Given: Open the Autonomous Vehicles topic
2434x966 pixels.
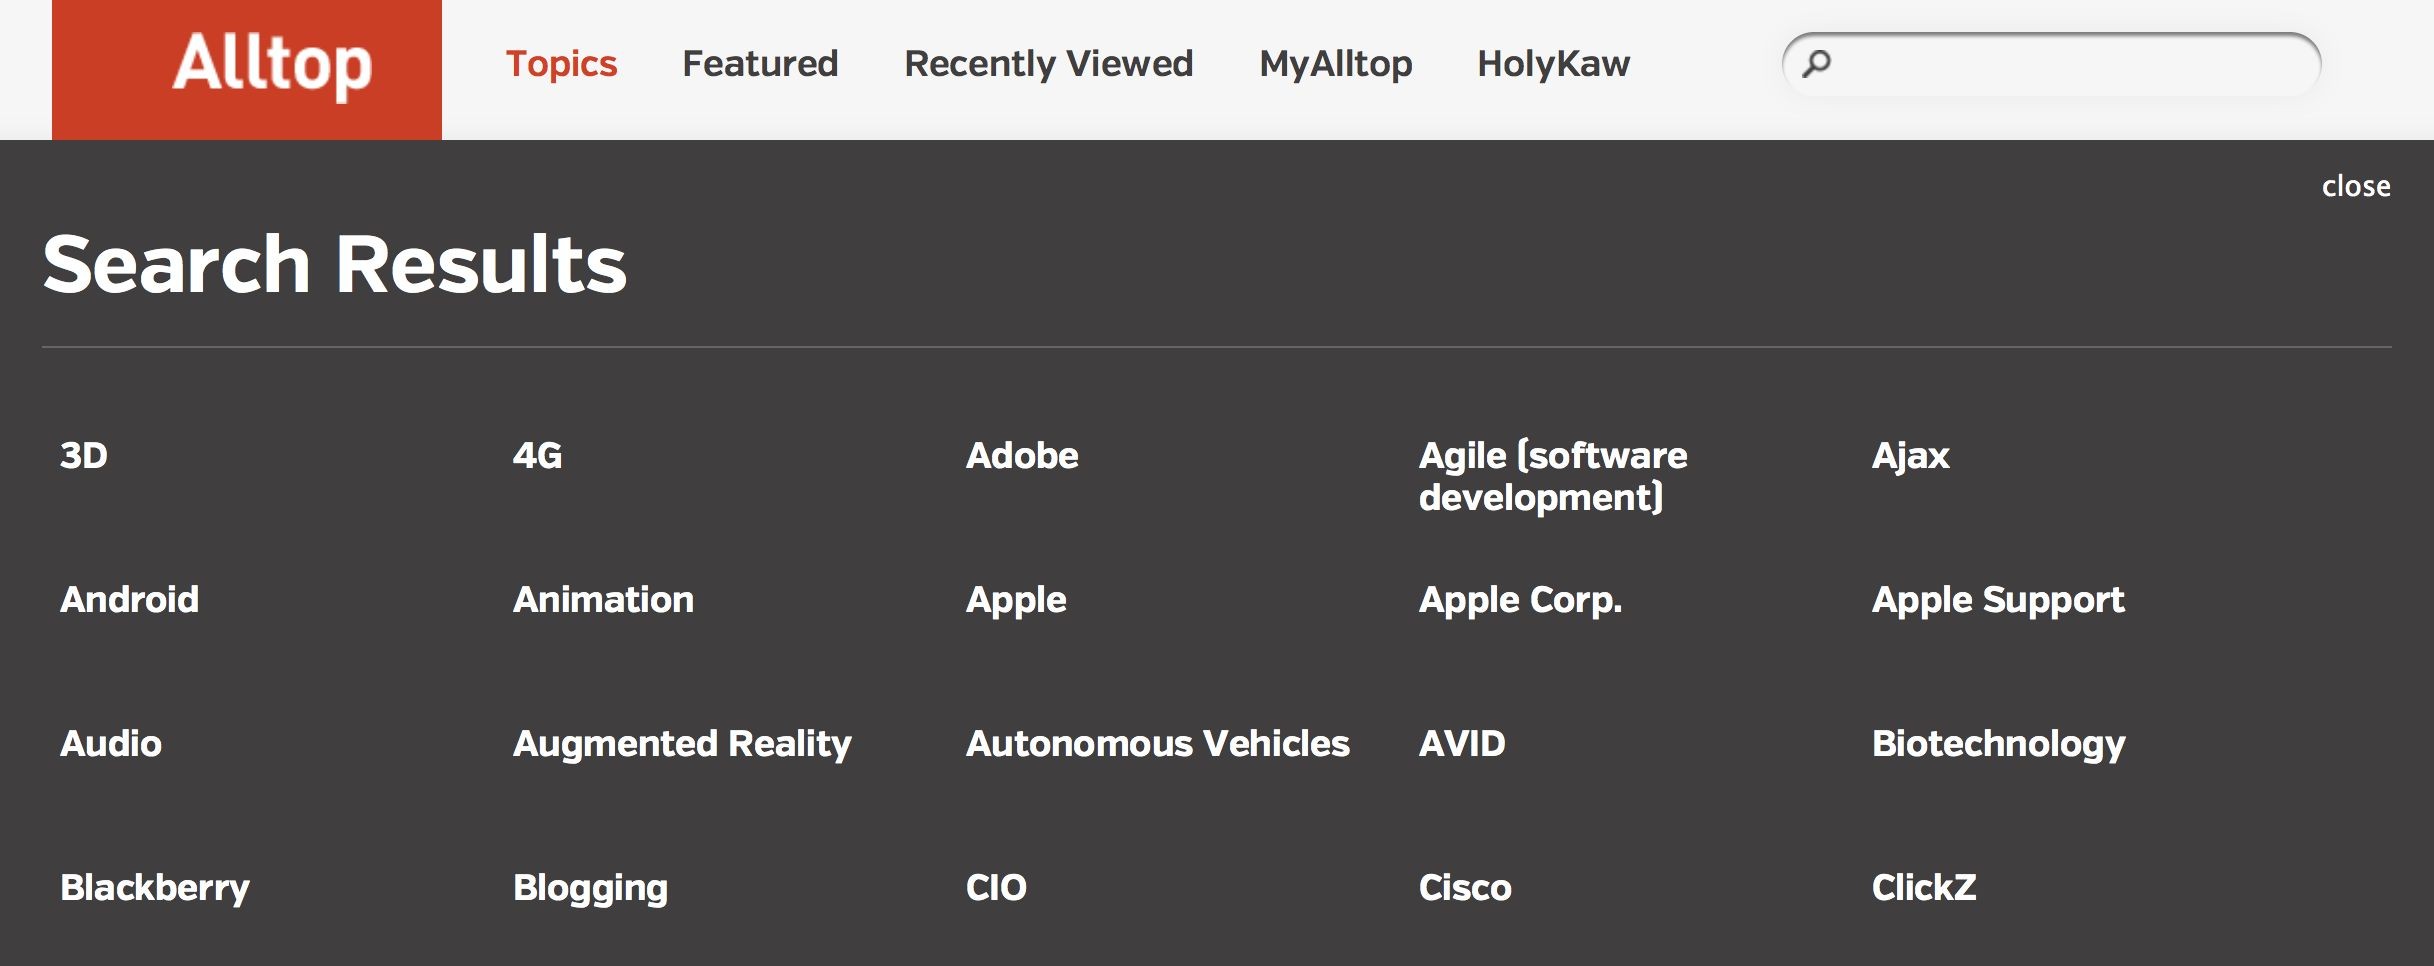Looking at the screenshot, I should coord(1158,744).
